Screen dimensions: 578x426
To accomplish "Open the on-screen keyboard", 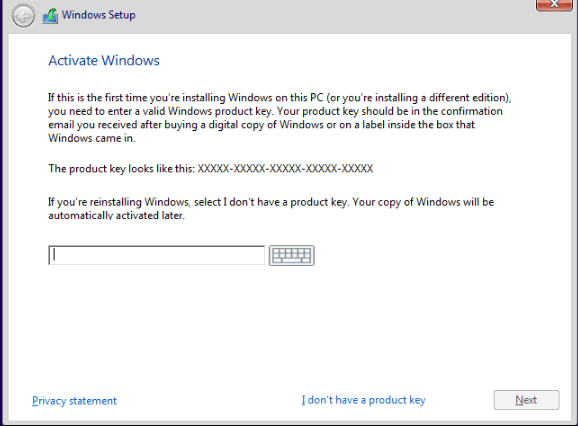I will coord(292,255).
